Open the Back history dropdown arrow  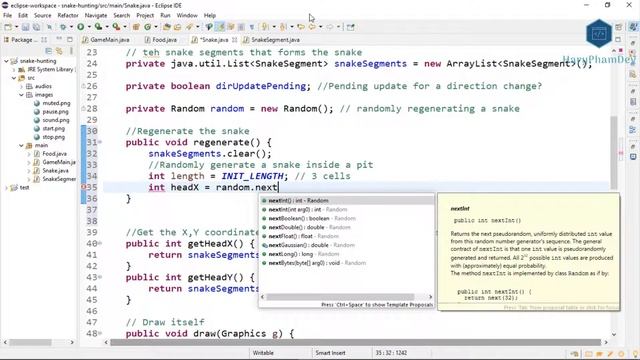point(320,27)
